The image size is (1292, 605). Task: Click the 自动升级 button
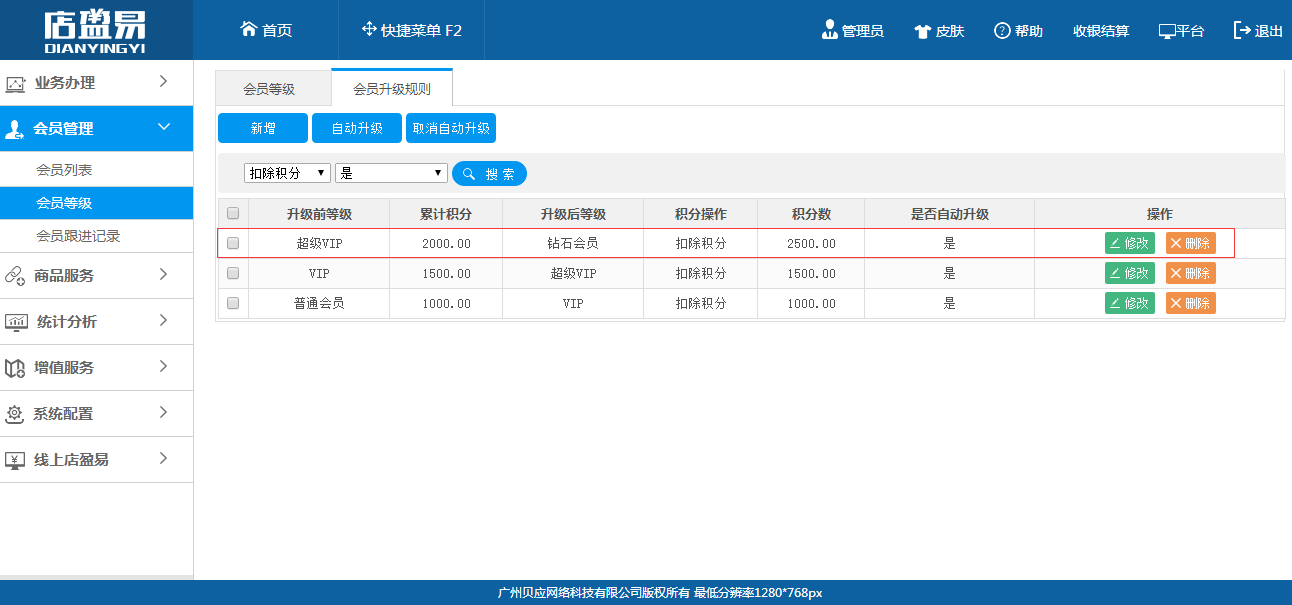click(x=357, y=128)
